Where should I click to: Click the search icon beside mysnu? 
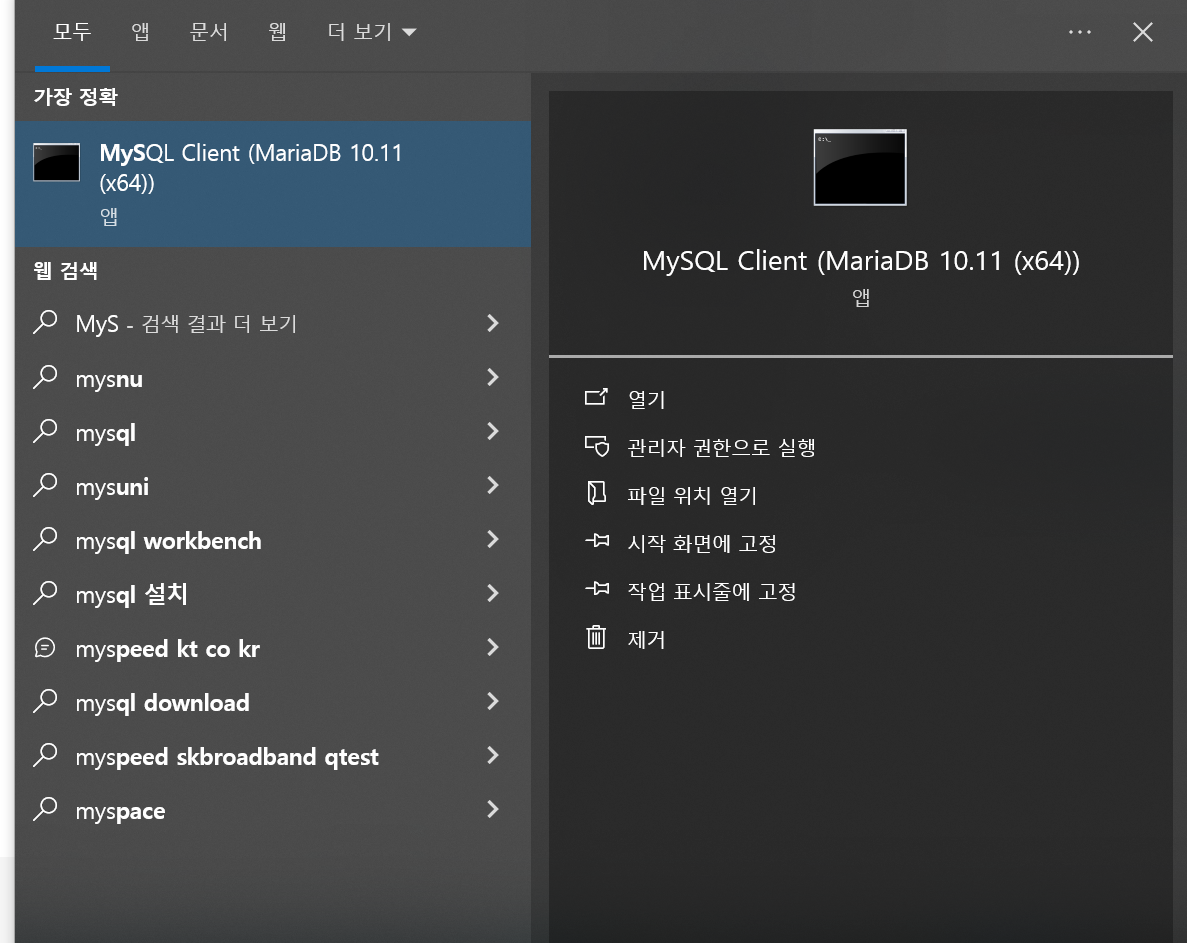(x=45, y=377)
